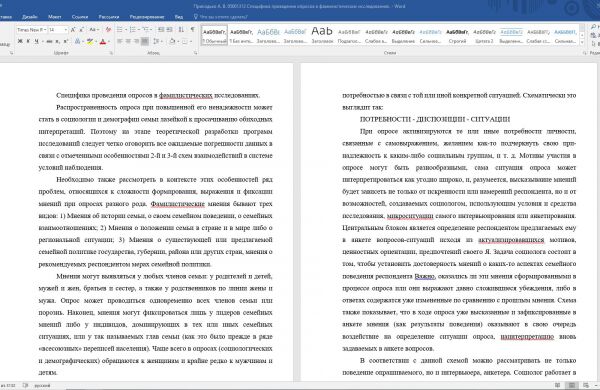Align text to the left
Image resolution: width=600 pixels, height=390 pixels.
point(119,41)
